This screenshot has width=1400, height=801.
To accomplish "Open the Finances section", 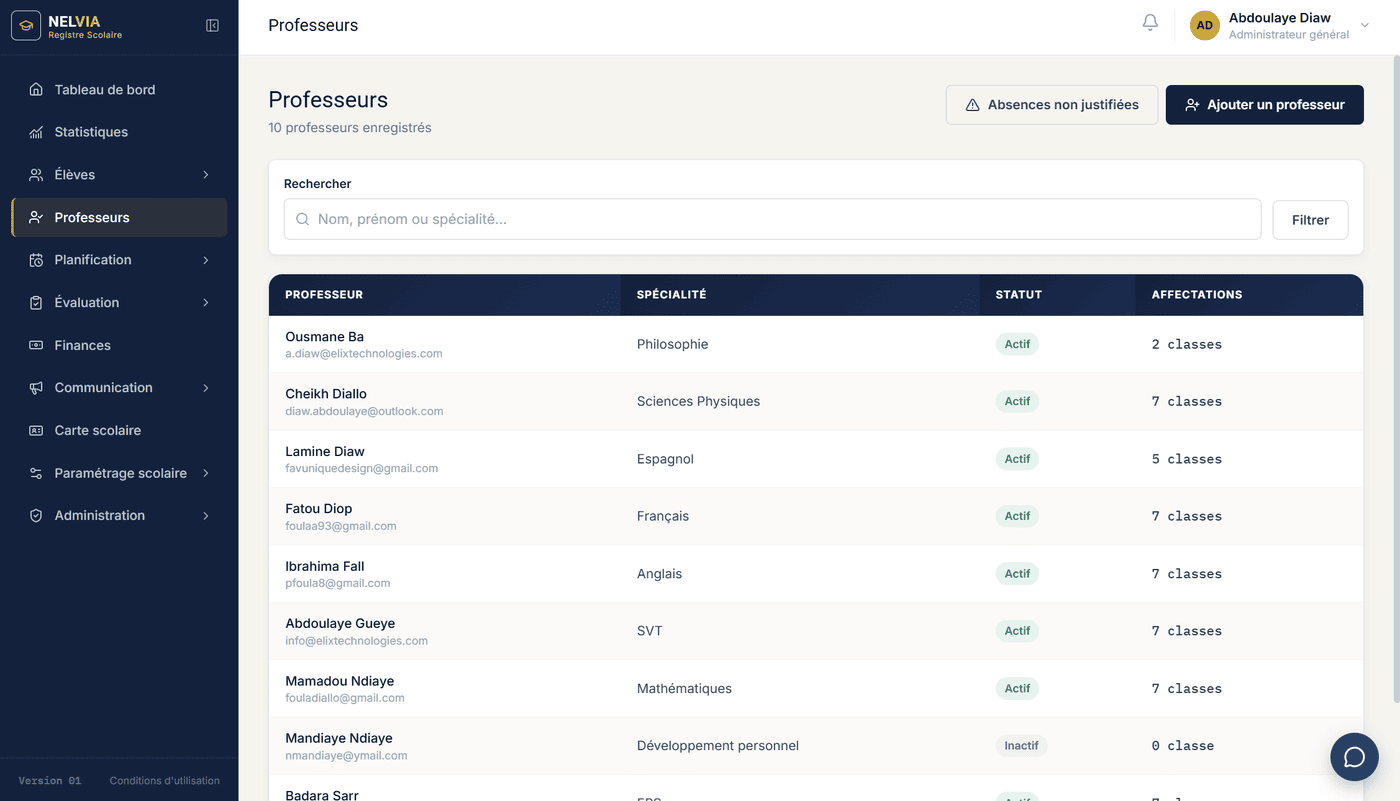I will click(x=119, y=345).
